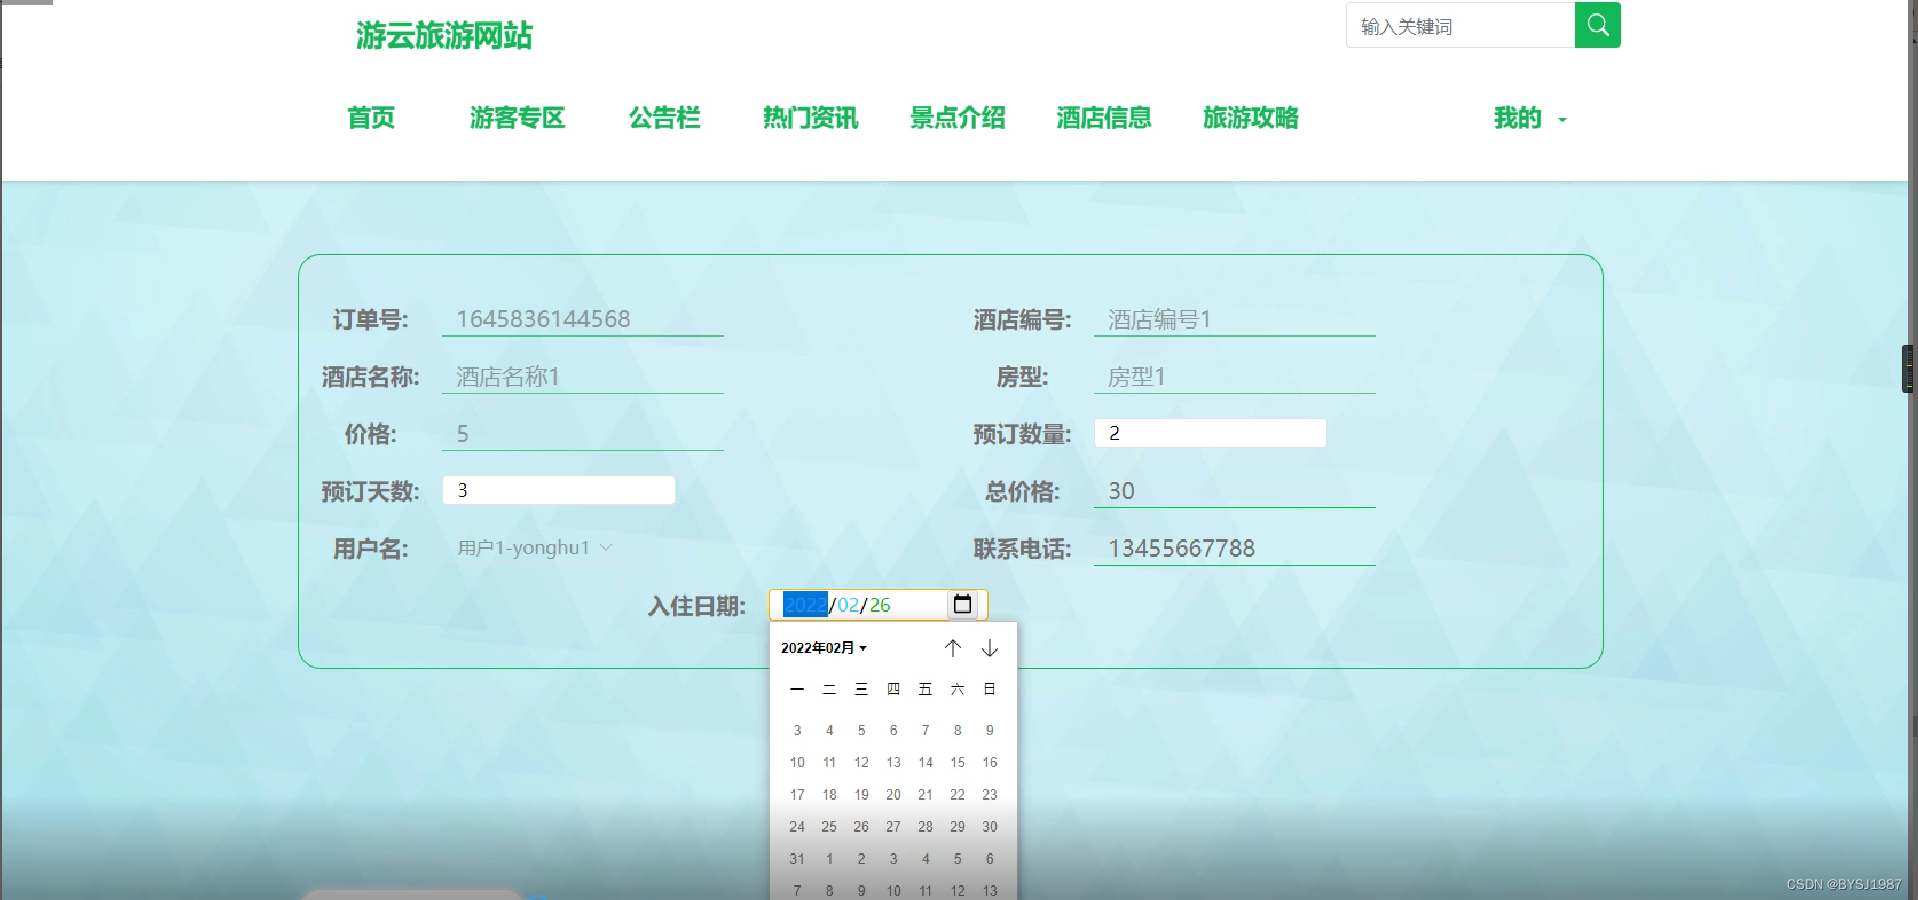This screenshot has width=1918, height=900.
Task: Pick day 31 in the calendar
Action: pos(797,858)
